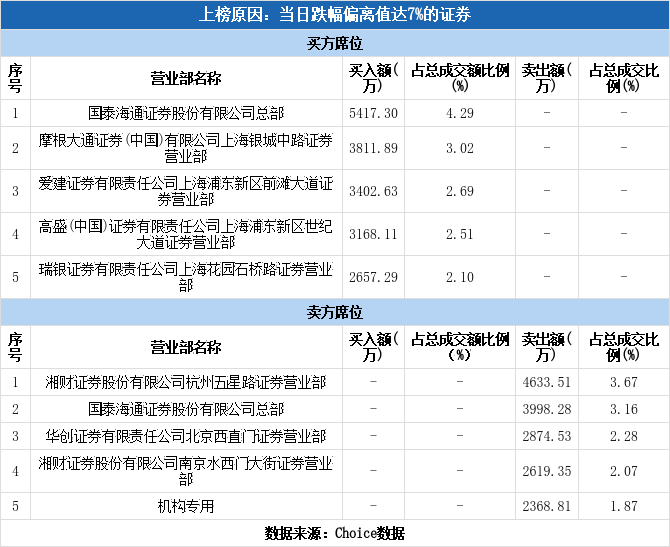The width and height of the screenshot is (670, 547).
Task: Click seller table '占总成交比例(%)' header
Action: pyautogui.click(x=624, y=347)
